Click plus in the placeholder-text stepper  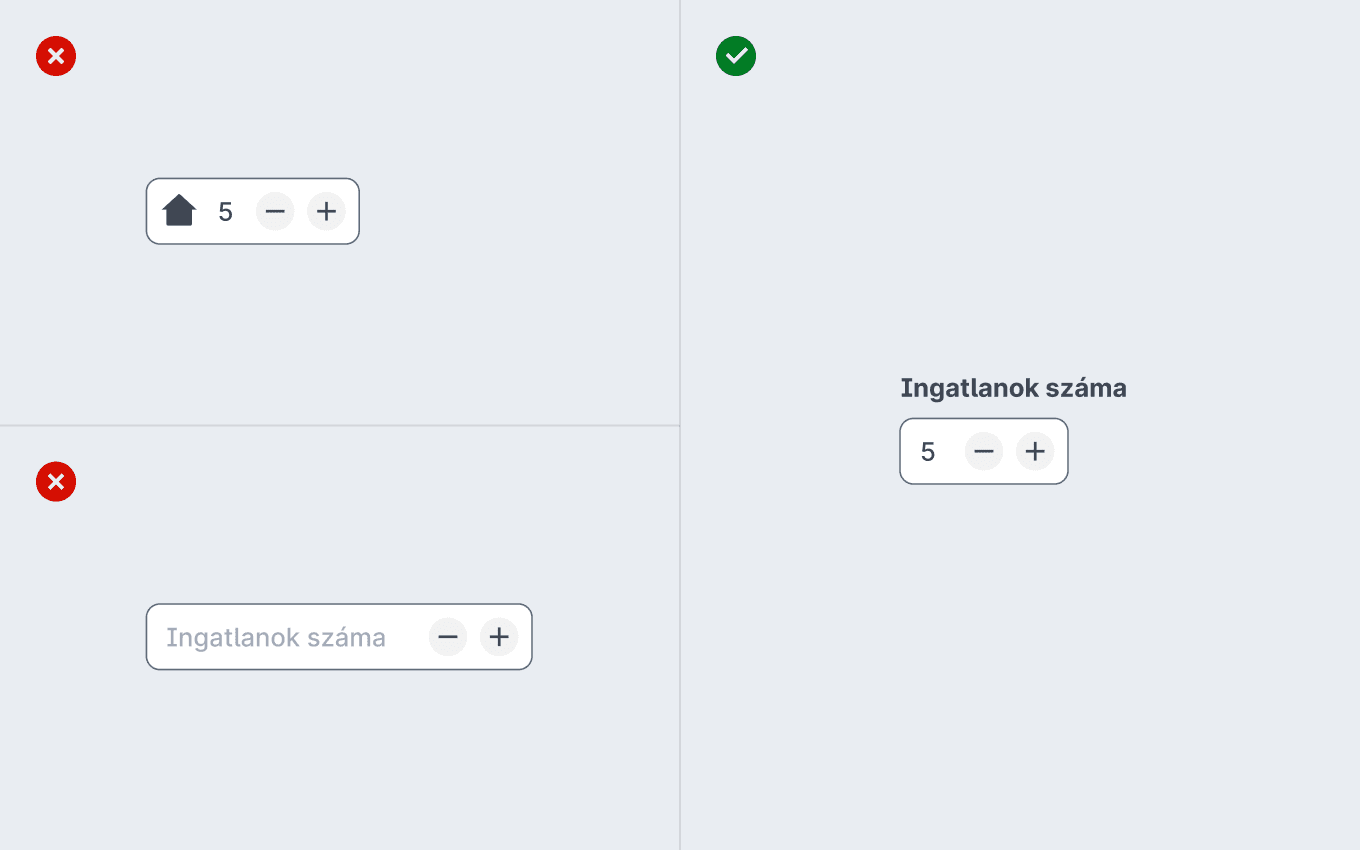(x=499, y=637)
